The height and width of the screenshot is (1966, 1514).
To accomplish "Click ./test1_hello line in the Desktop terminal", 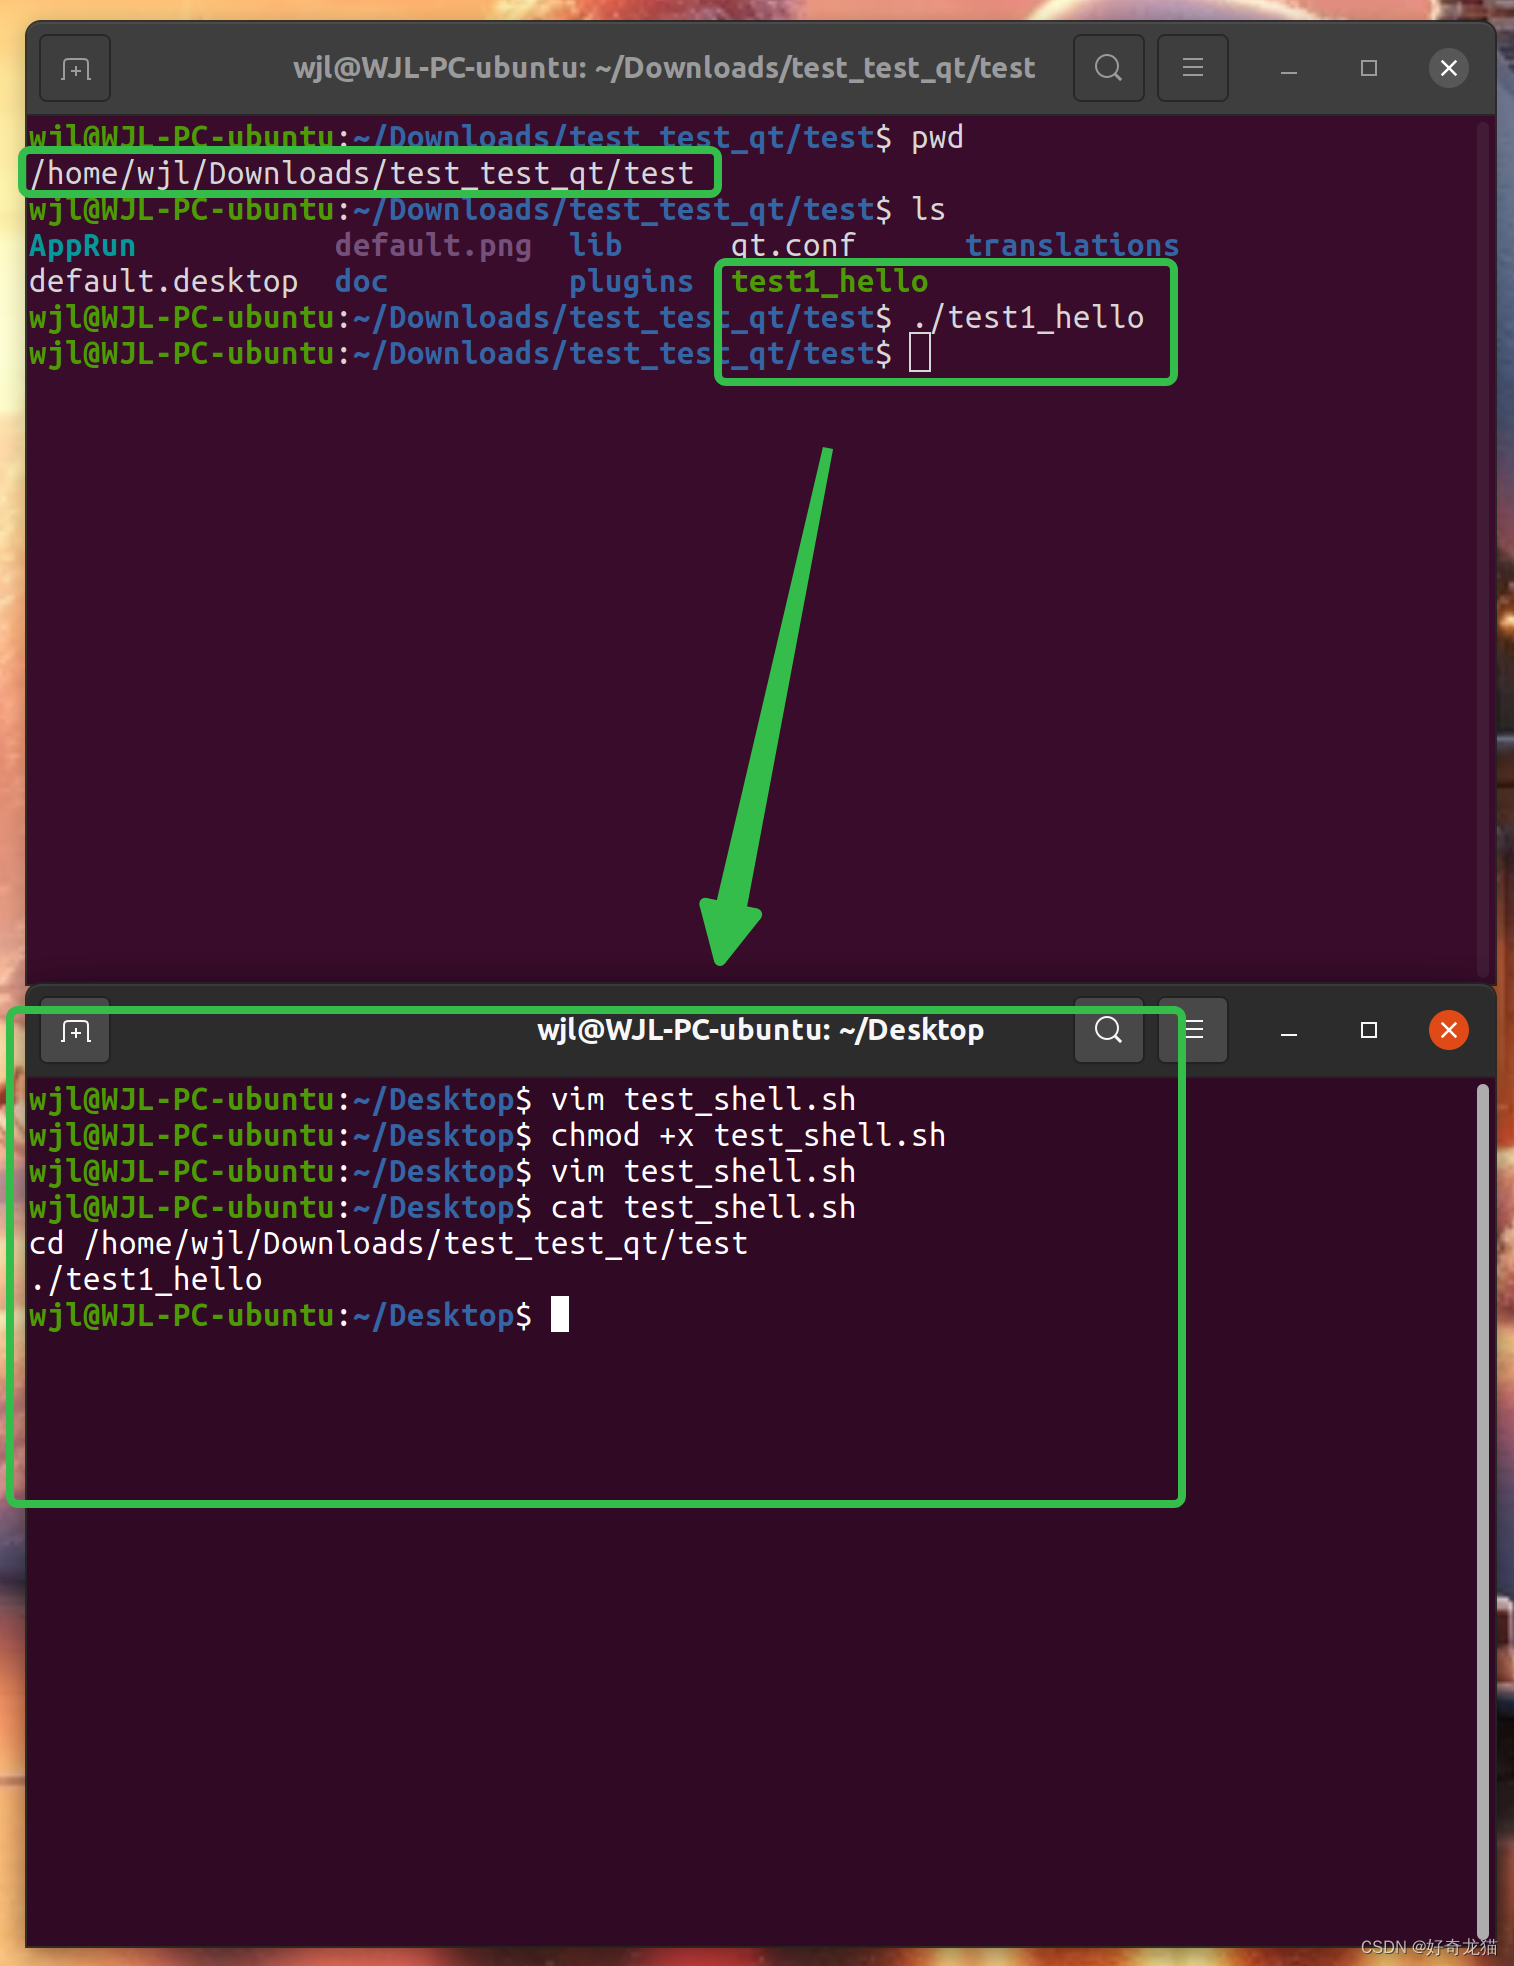I will pyautogui.click(x=146, y=1280).
